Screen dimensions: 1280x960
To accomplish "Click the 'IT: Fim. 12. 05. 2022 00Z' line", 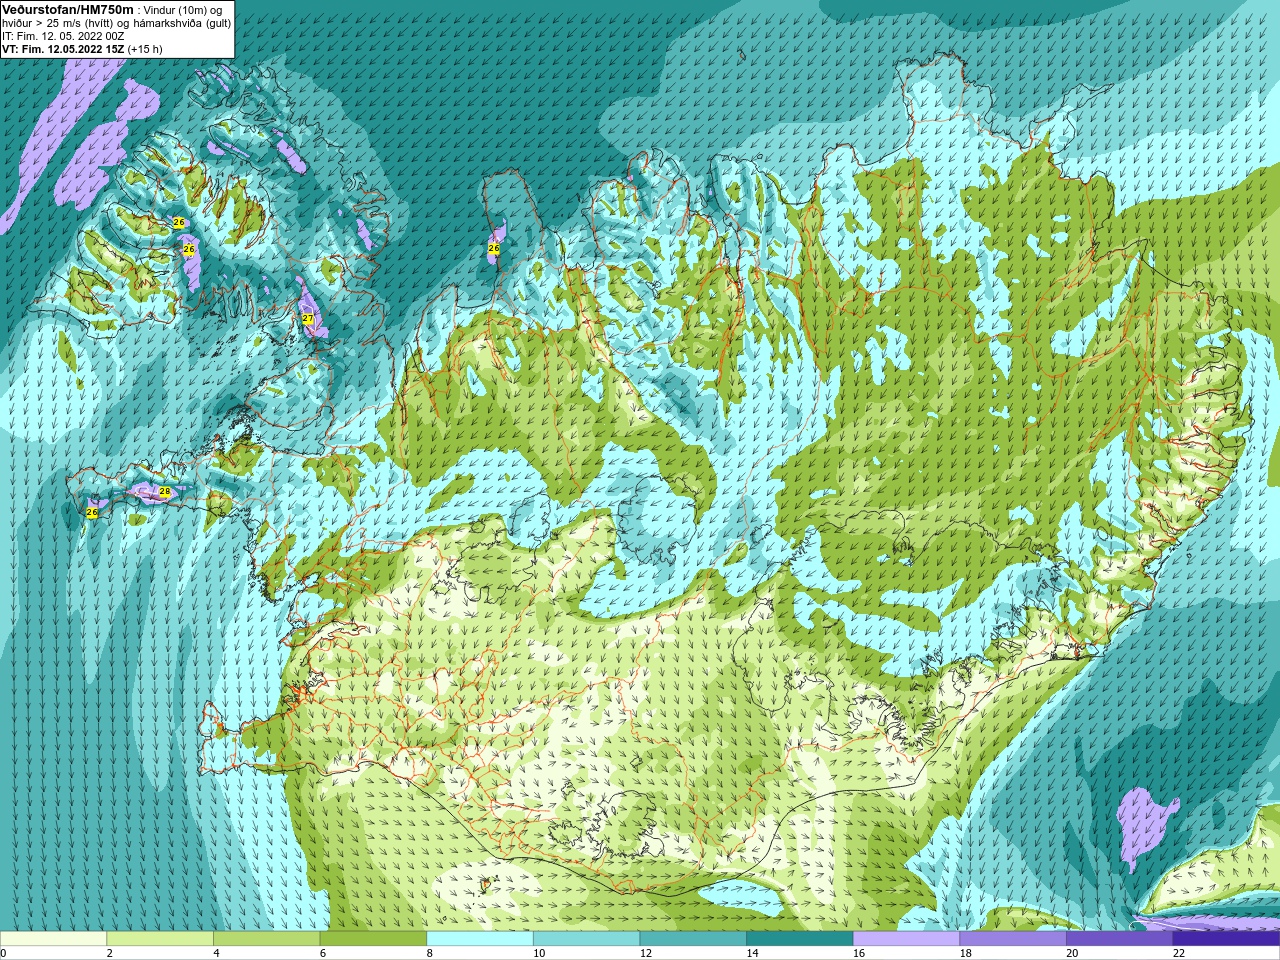I will [63, 36].
